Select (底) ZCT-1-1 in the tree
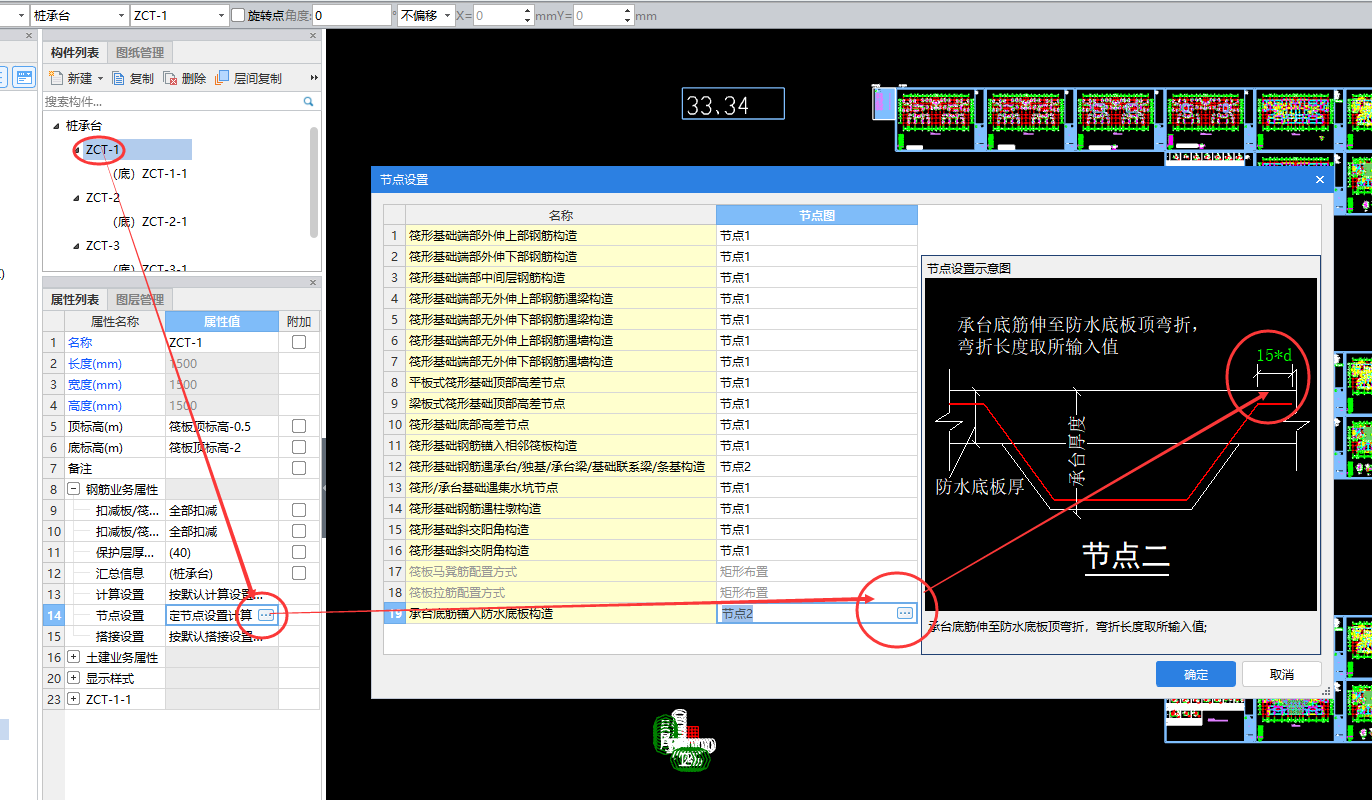 point(151,174)
